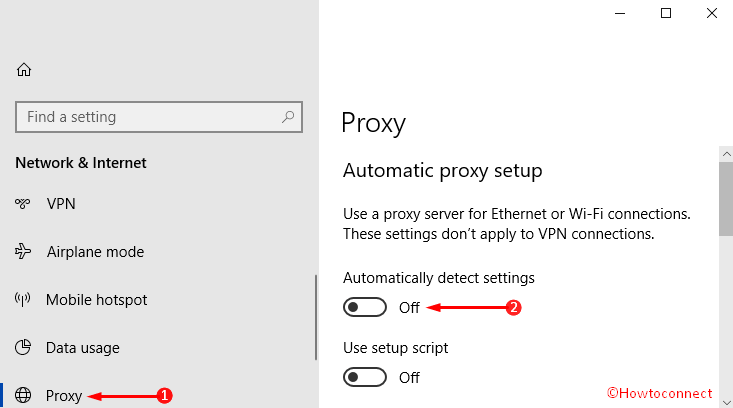
Task: Select Proxy in the sidebar
Action: (64, 396)
